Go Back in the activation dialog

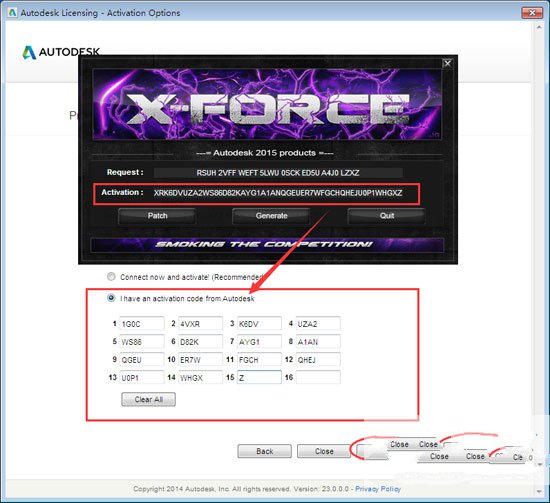click(264, 451)
